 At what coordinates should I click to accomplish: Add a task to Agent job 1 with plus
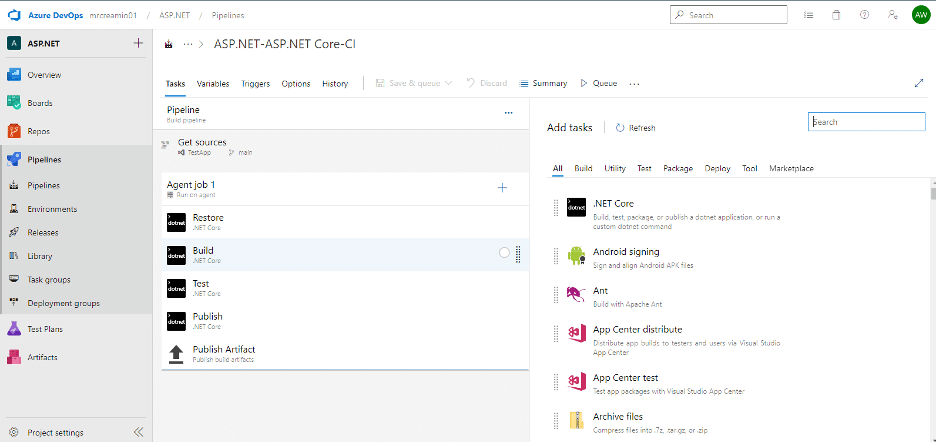pyautogui.click(x=503, y=188)
